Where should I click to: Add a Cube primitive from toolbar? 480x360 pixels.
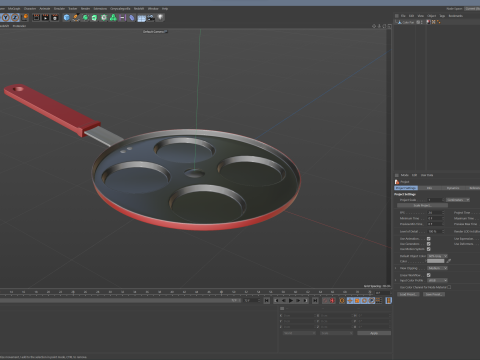click(x=67, y=18)
